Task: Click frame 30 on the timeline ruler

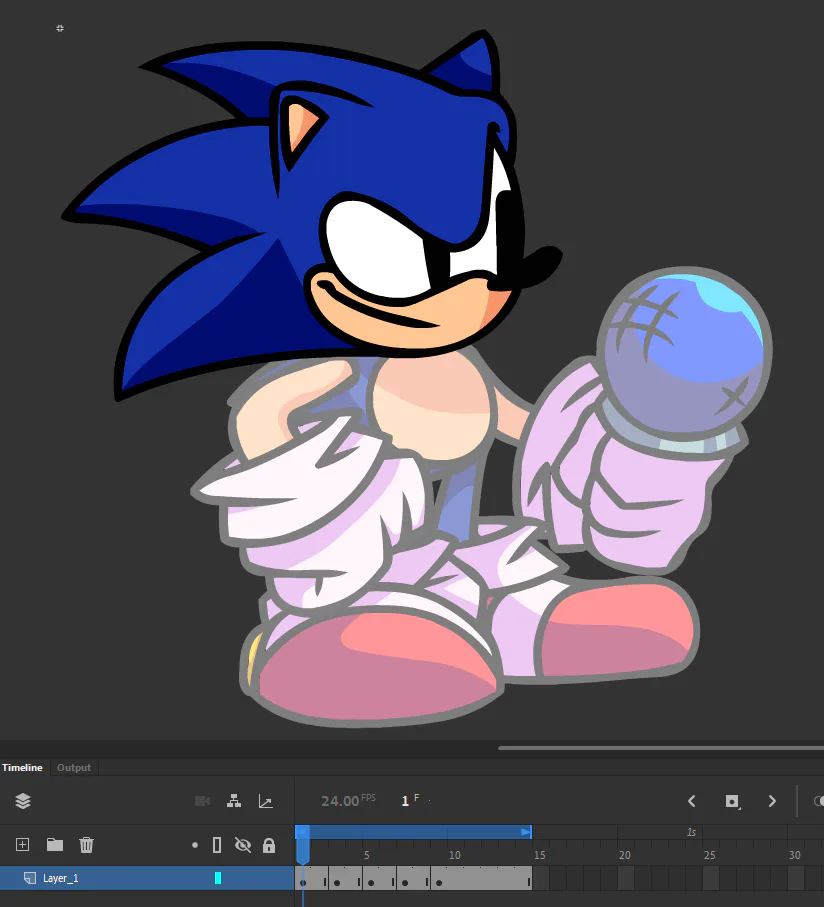Action: click(795, 855)
